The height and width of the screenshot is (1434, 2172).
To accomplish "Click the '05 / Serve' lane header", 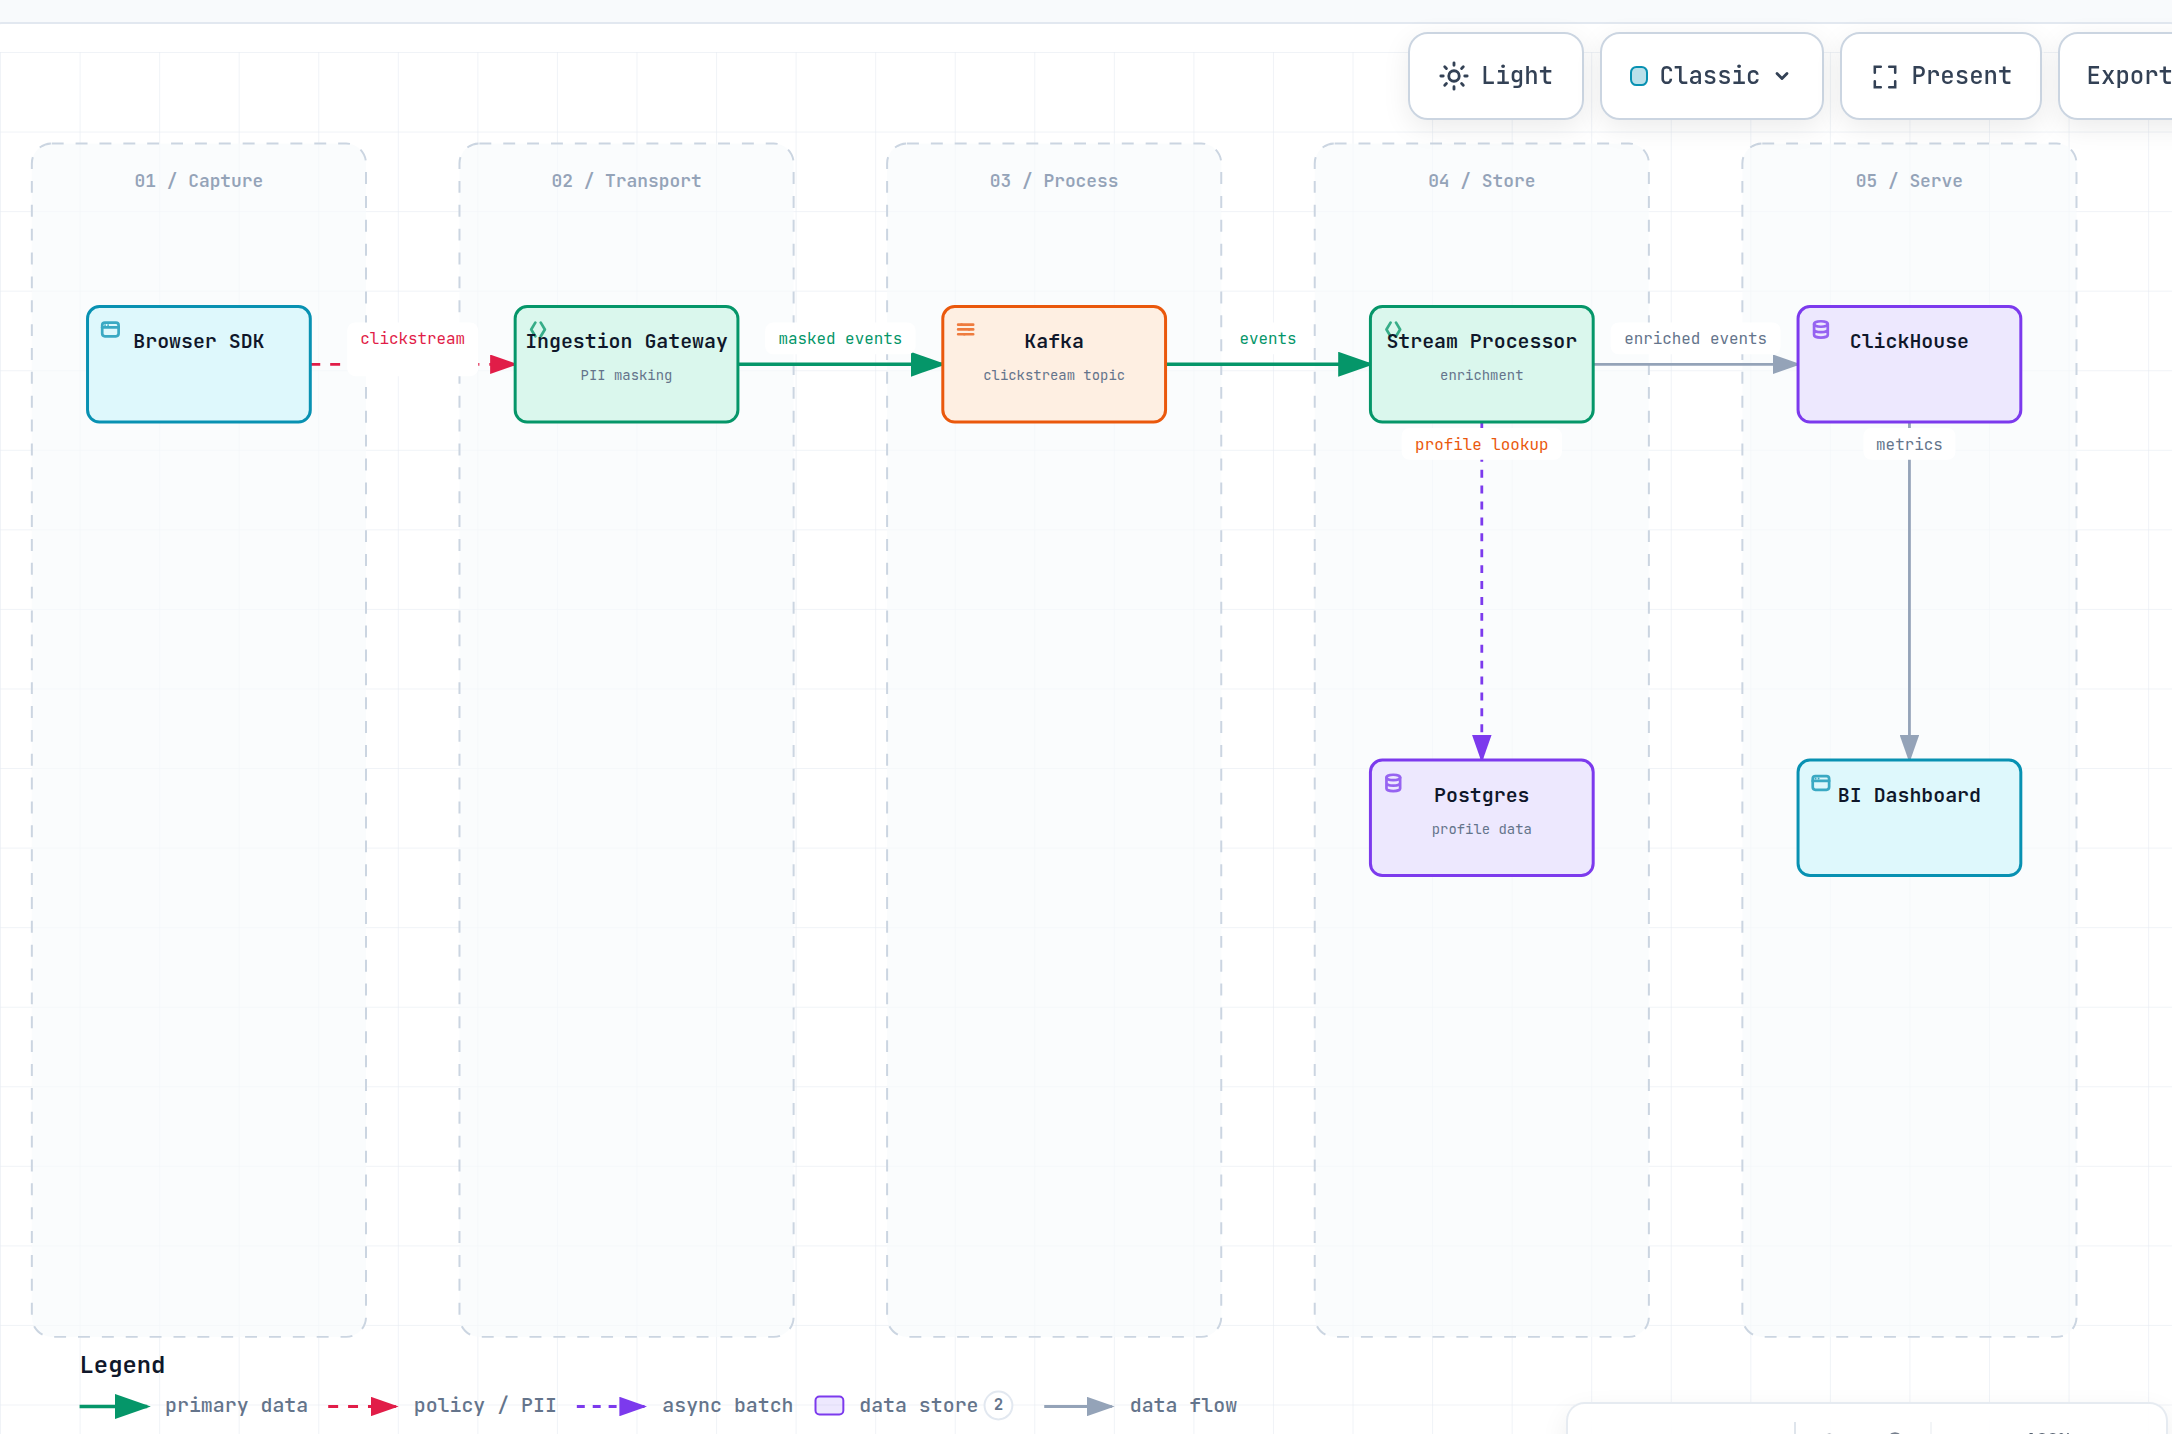I will (1909, 181).
